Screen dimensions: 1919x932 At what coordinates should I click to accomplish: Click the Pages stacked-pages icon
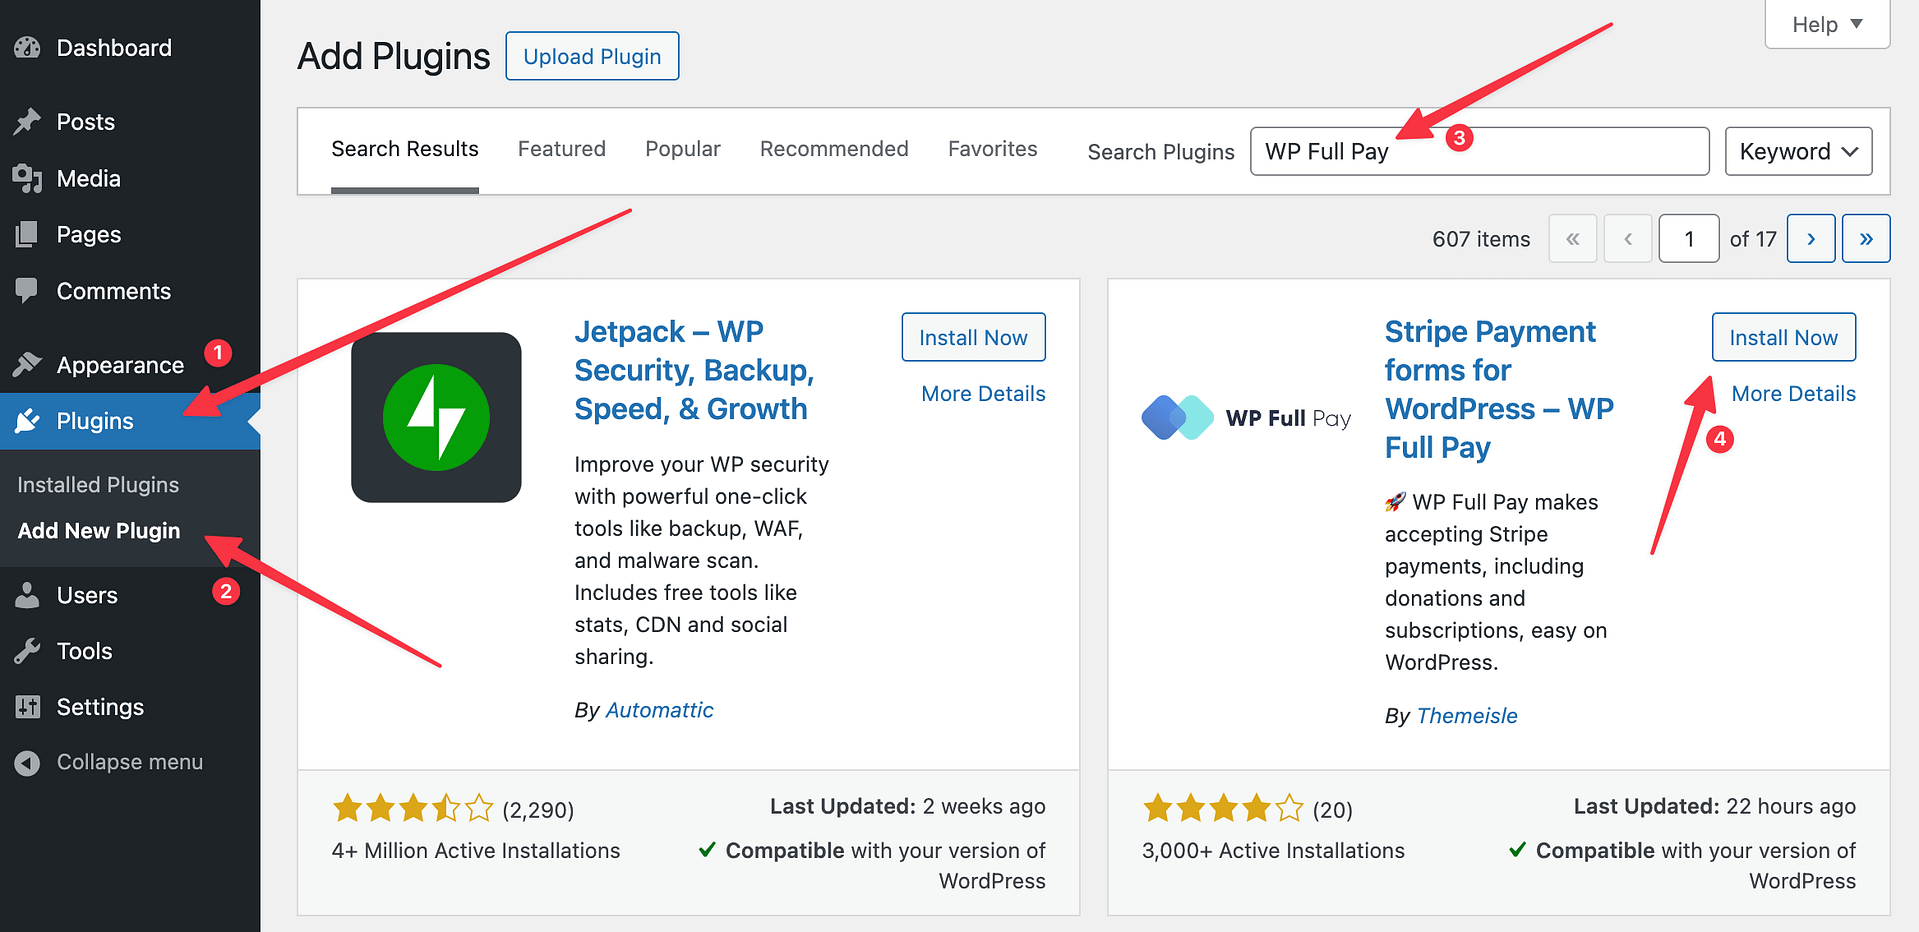coord(28,234)
